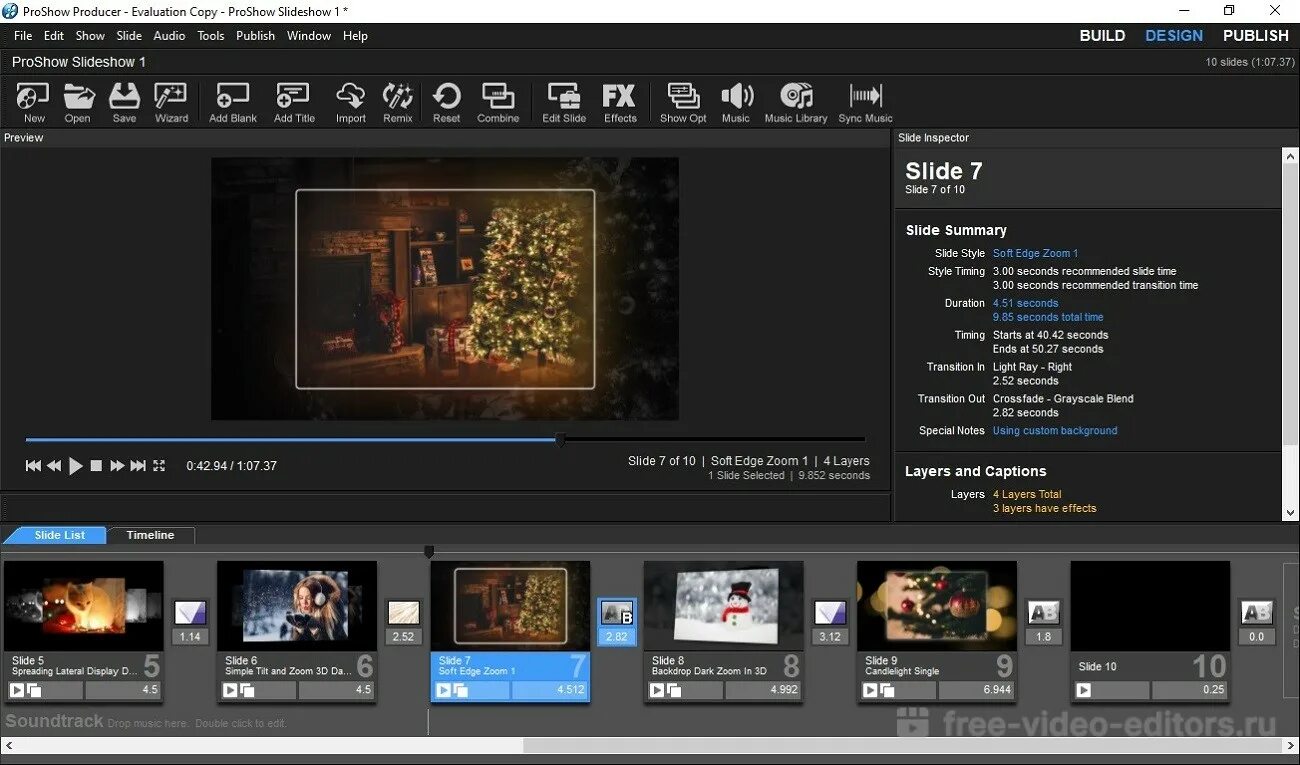Click the Crossfade transition icon after Slide 7
This screenshot has width=1300, height=765.
(617, 612)
